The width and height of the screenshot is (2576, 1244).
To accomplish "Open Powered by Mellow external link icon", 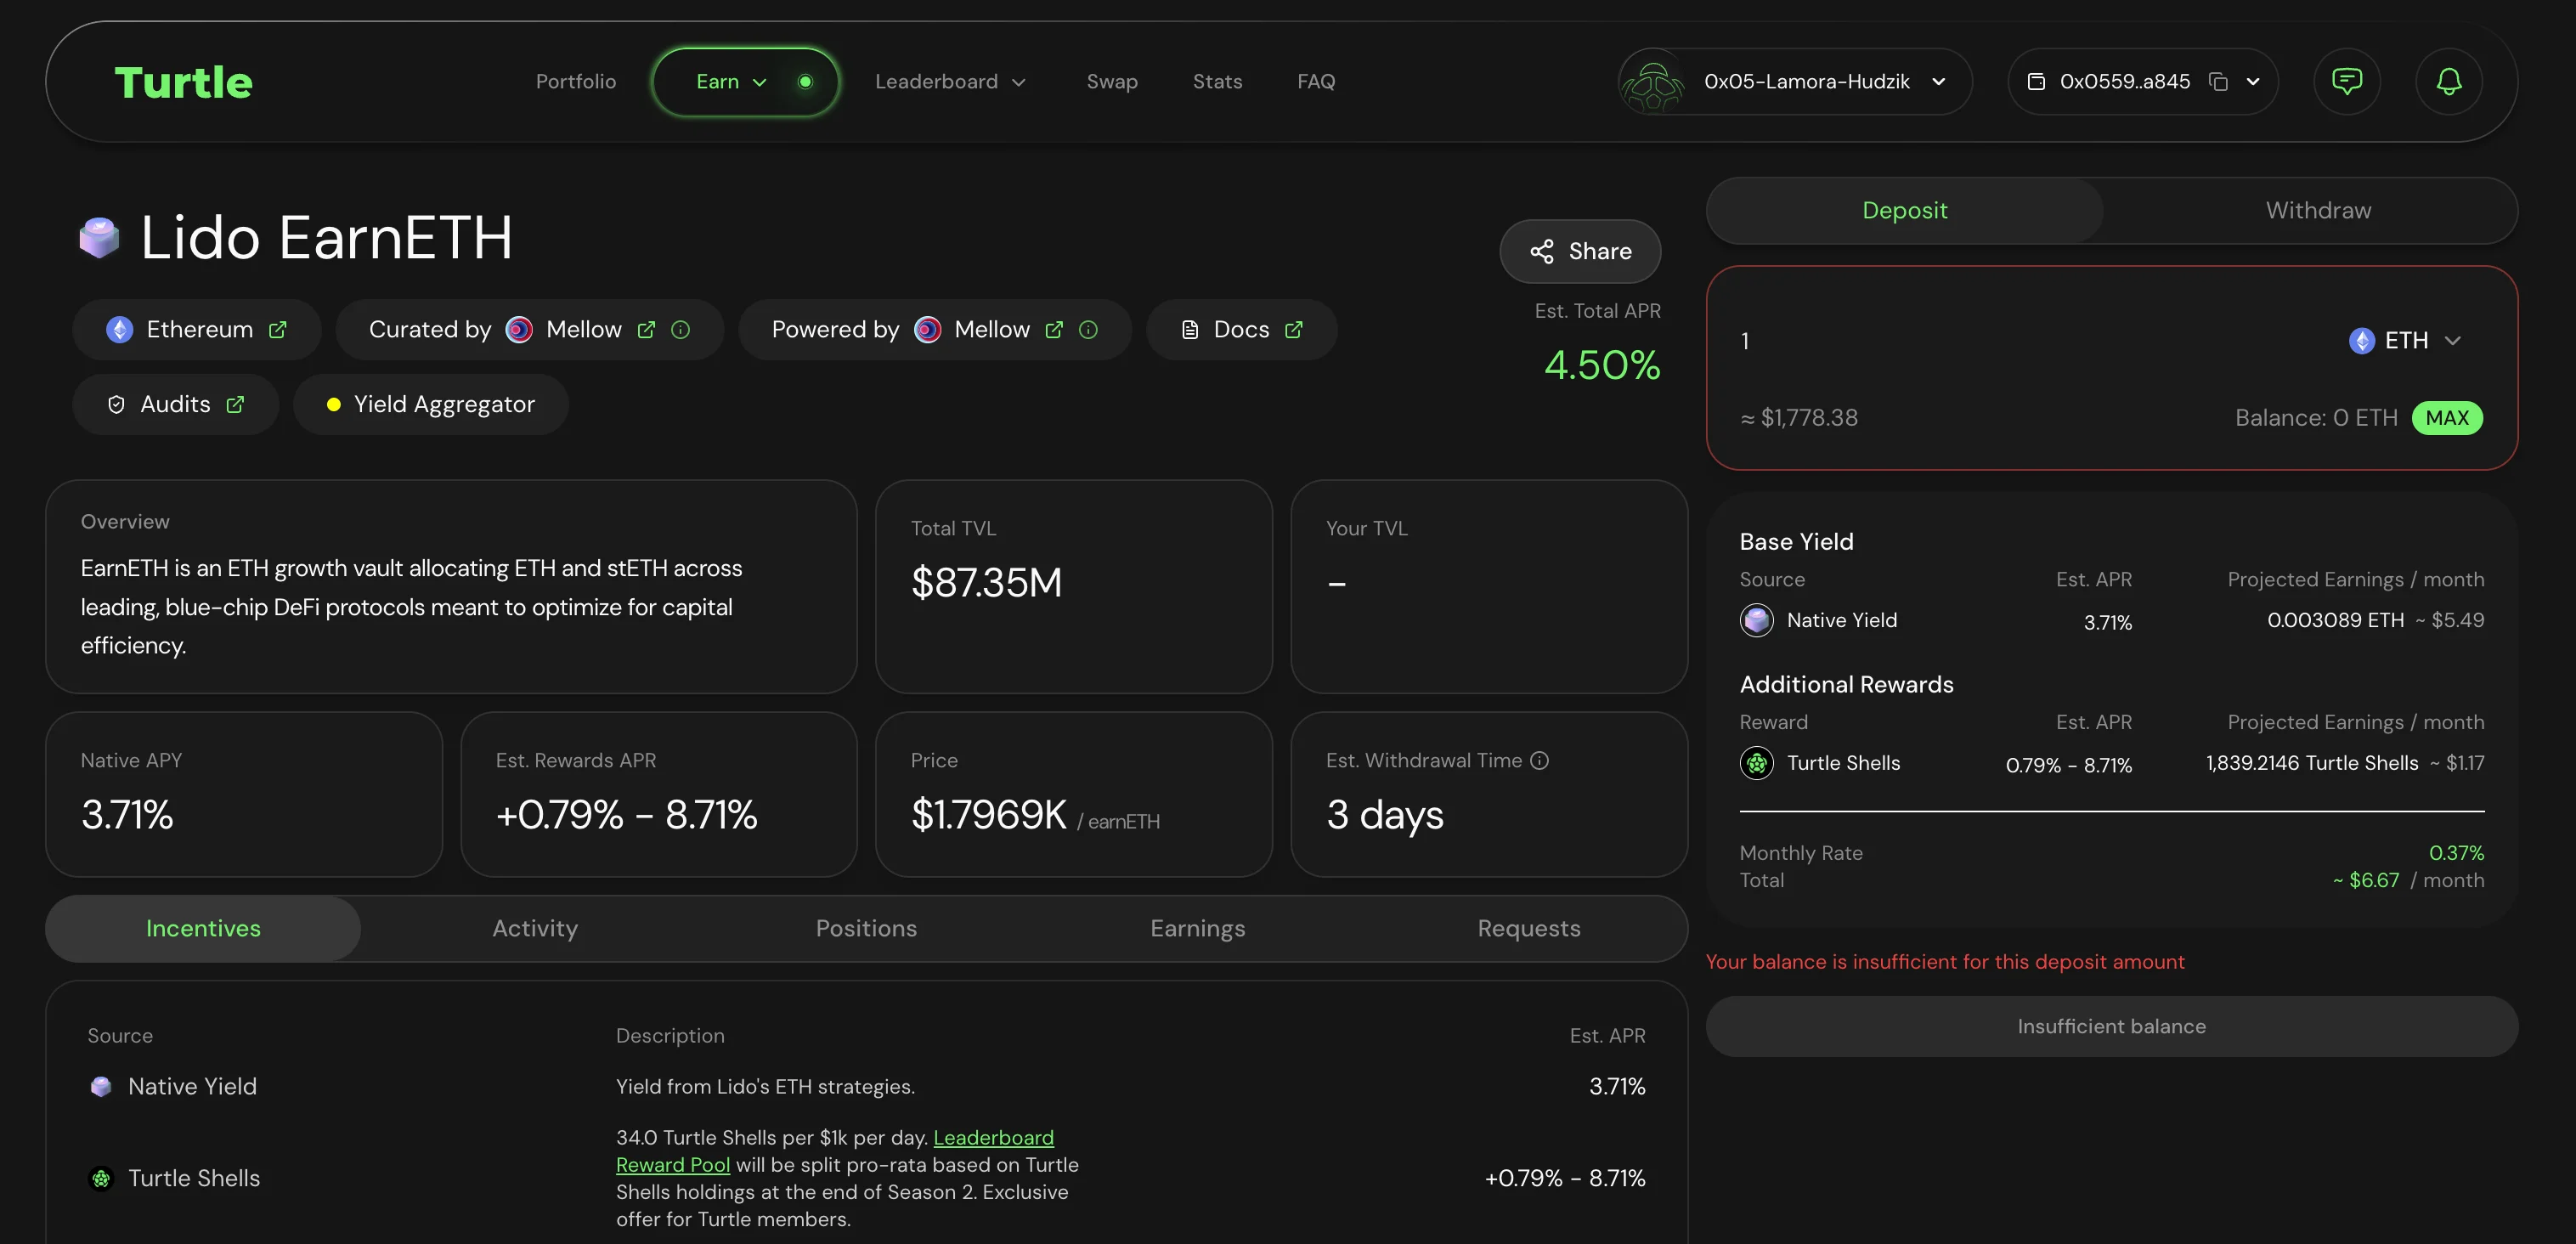I will coord(1054,330).
